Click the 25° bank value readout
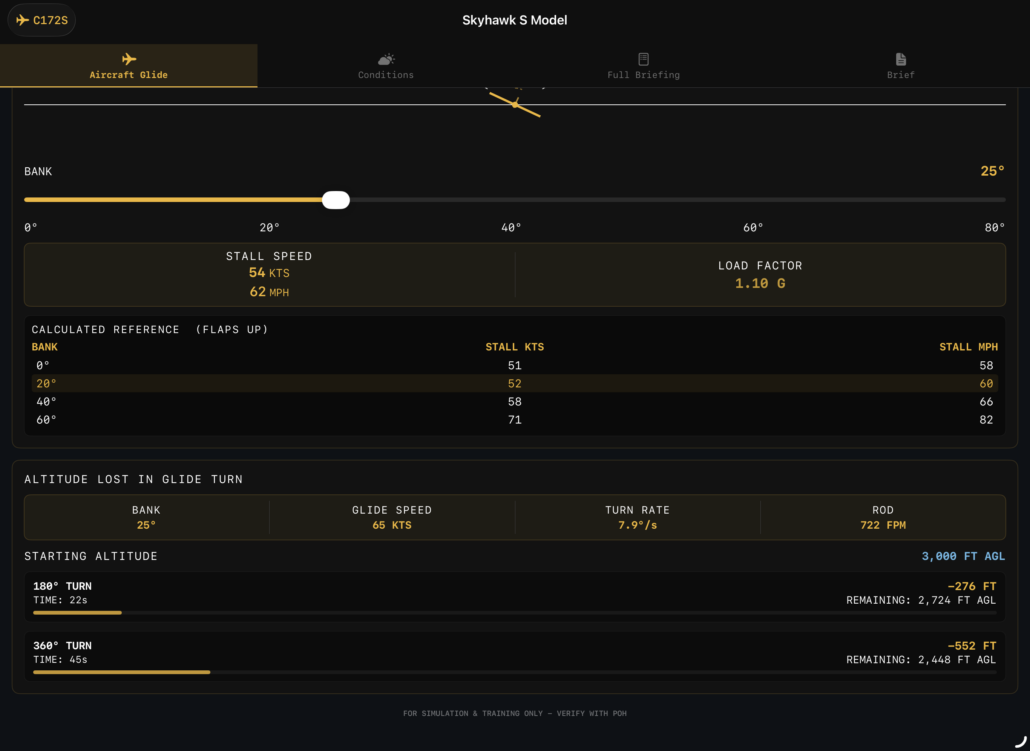 point(993,171)
